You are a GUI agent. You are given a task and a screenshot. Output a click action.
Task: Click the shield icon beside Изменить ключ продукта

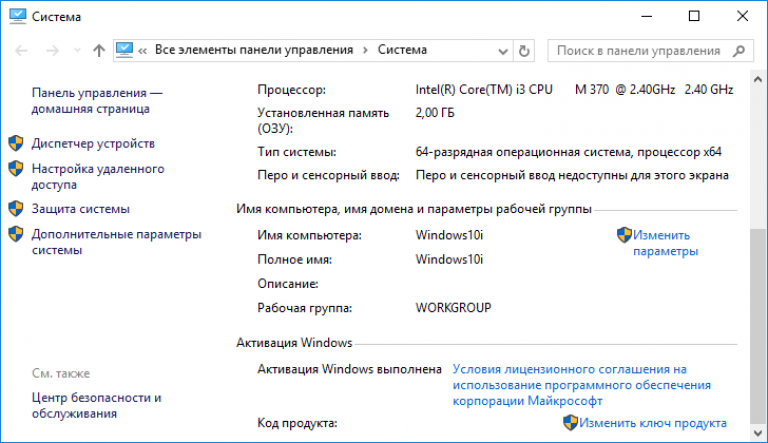point(570,422)
